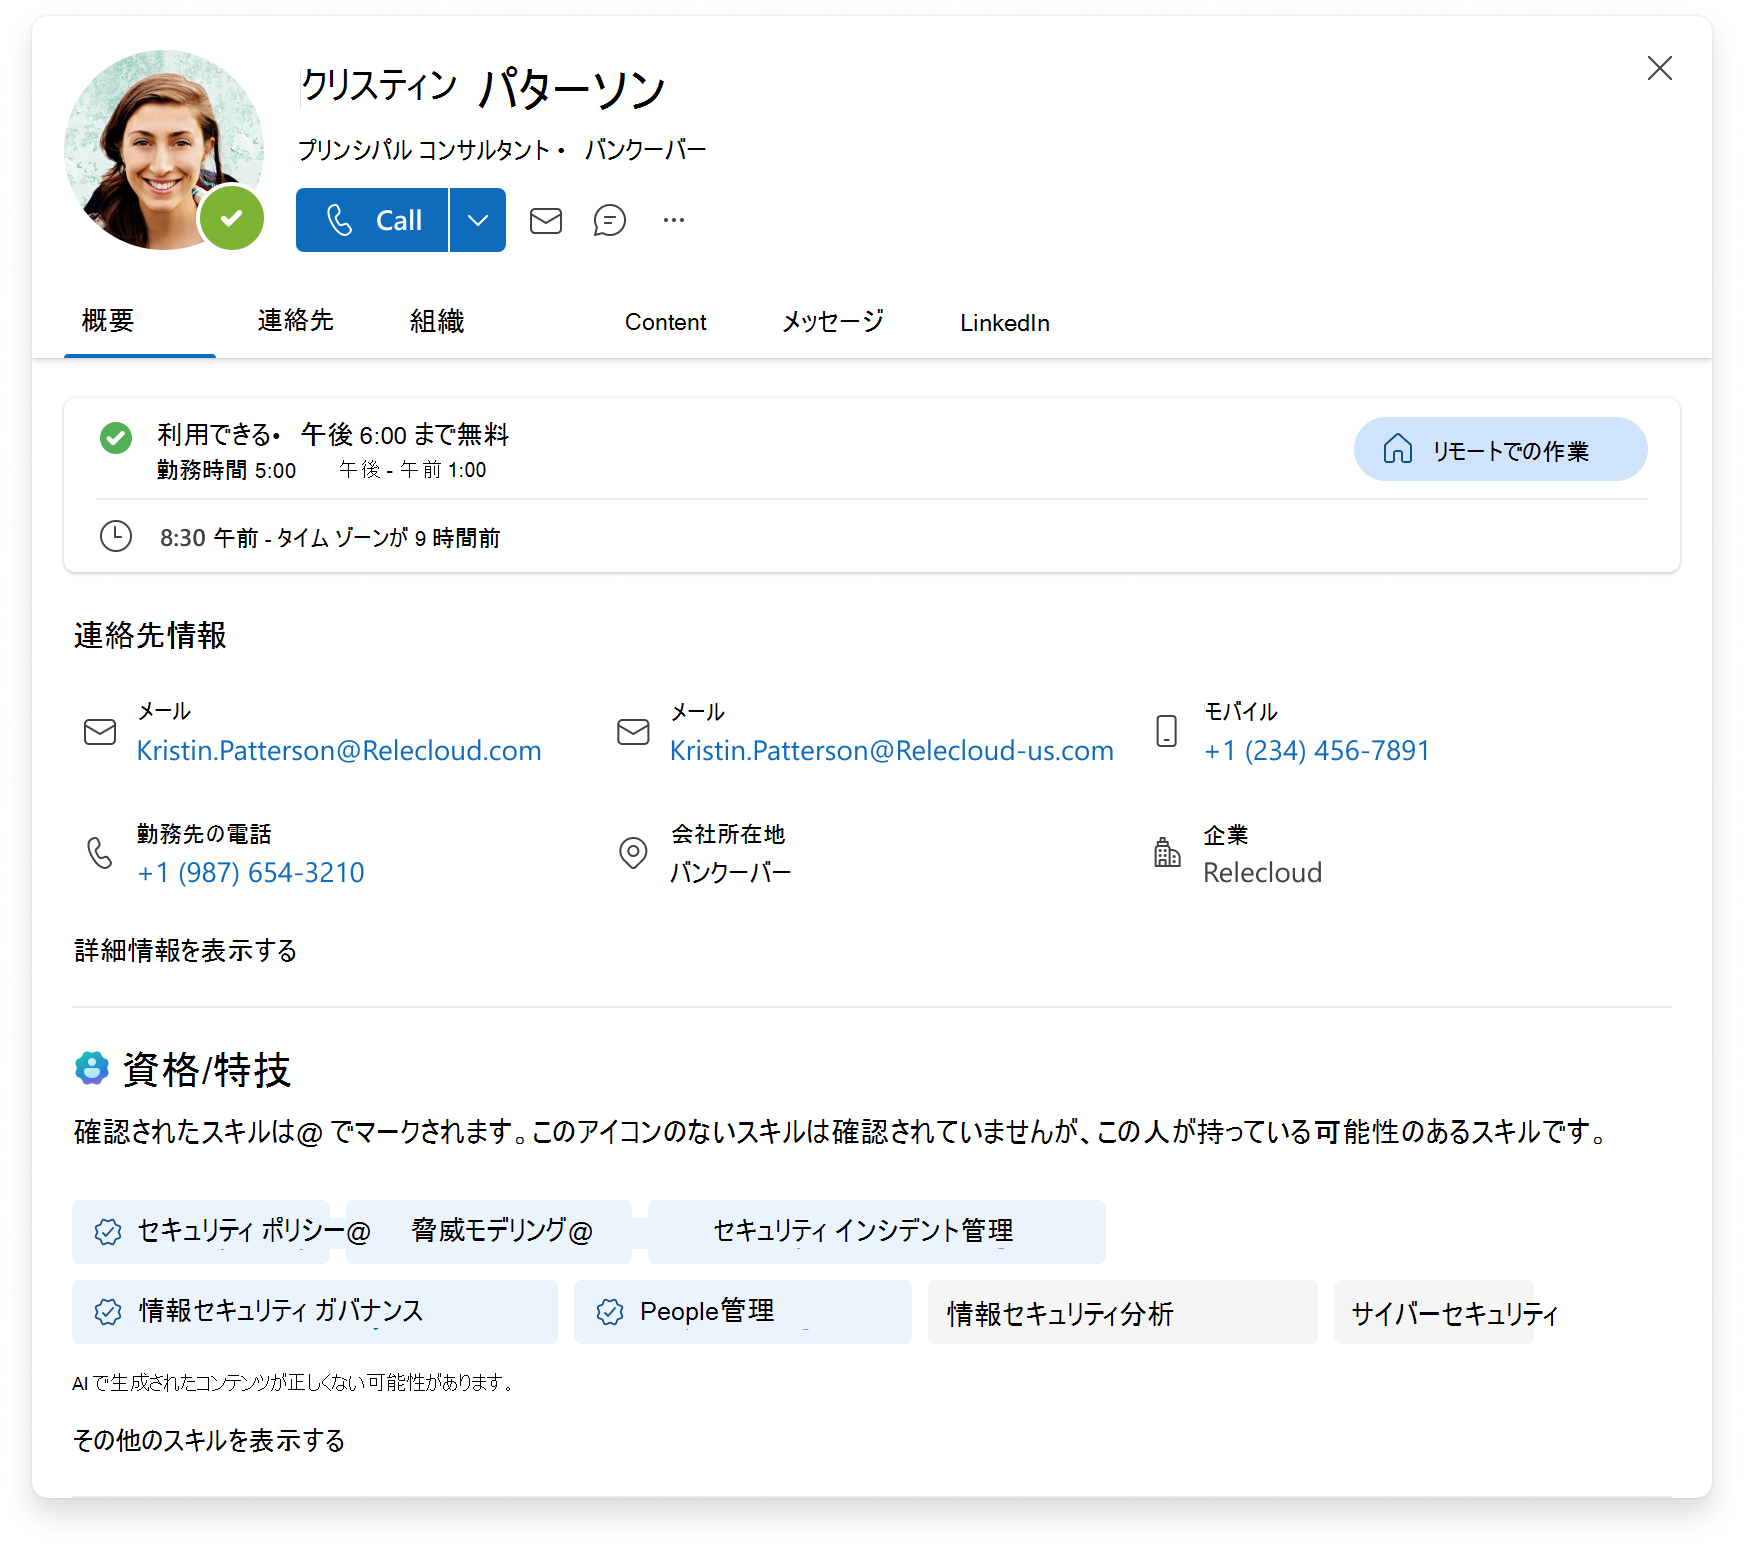Switch to the Content tab
This screenshot has width=1744, height=1546.
click(x=665, y=322)
